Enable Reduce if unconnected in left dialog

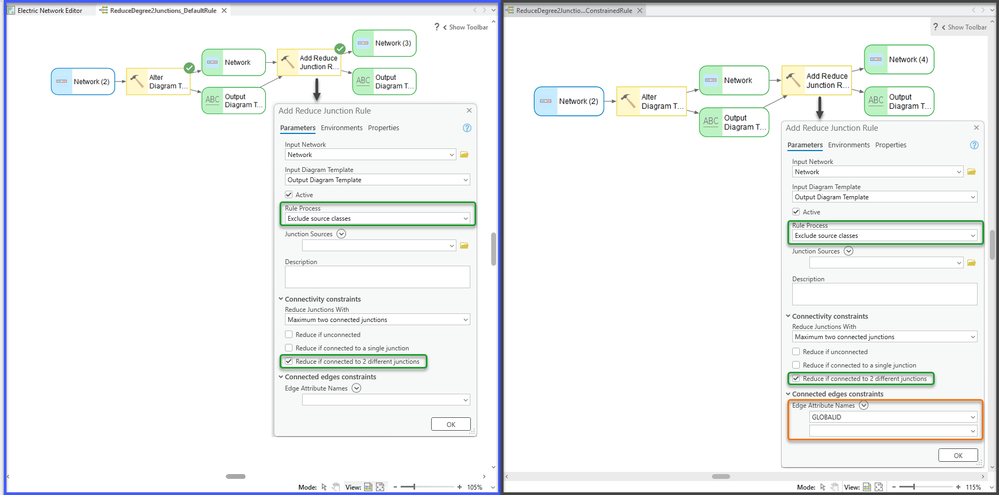[x=289, y=334]
